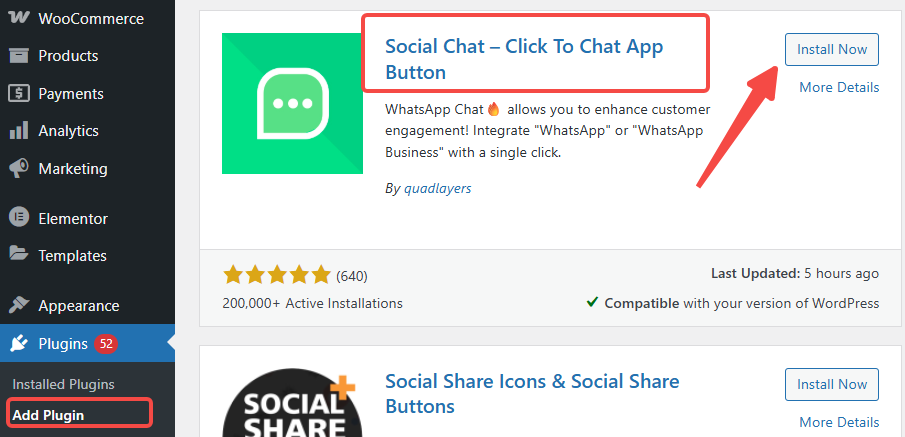Click the Marketing megaphone icon
This screenshot has height=437, width=905.
click(18, 169)
